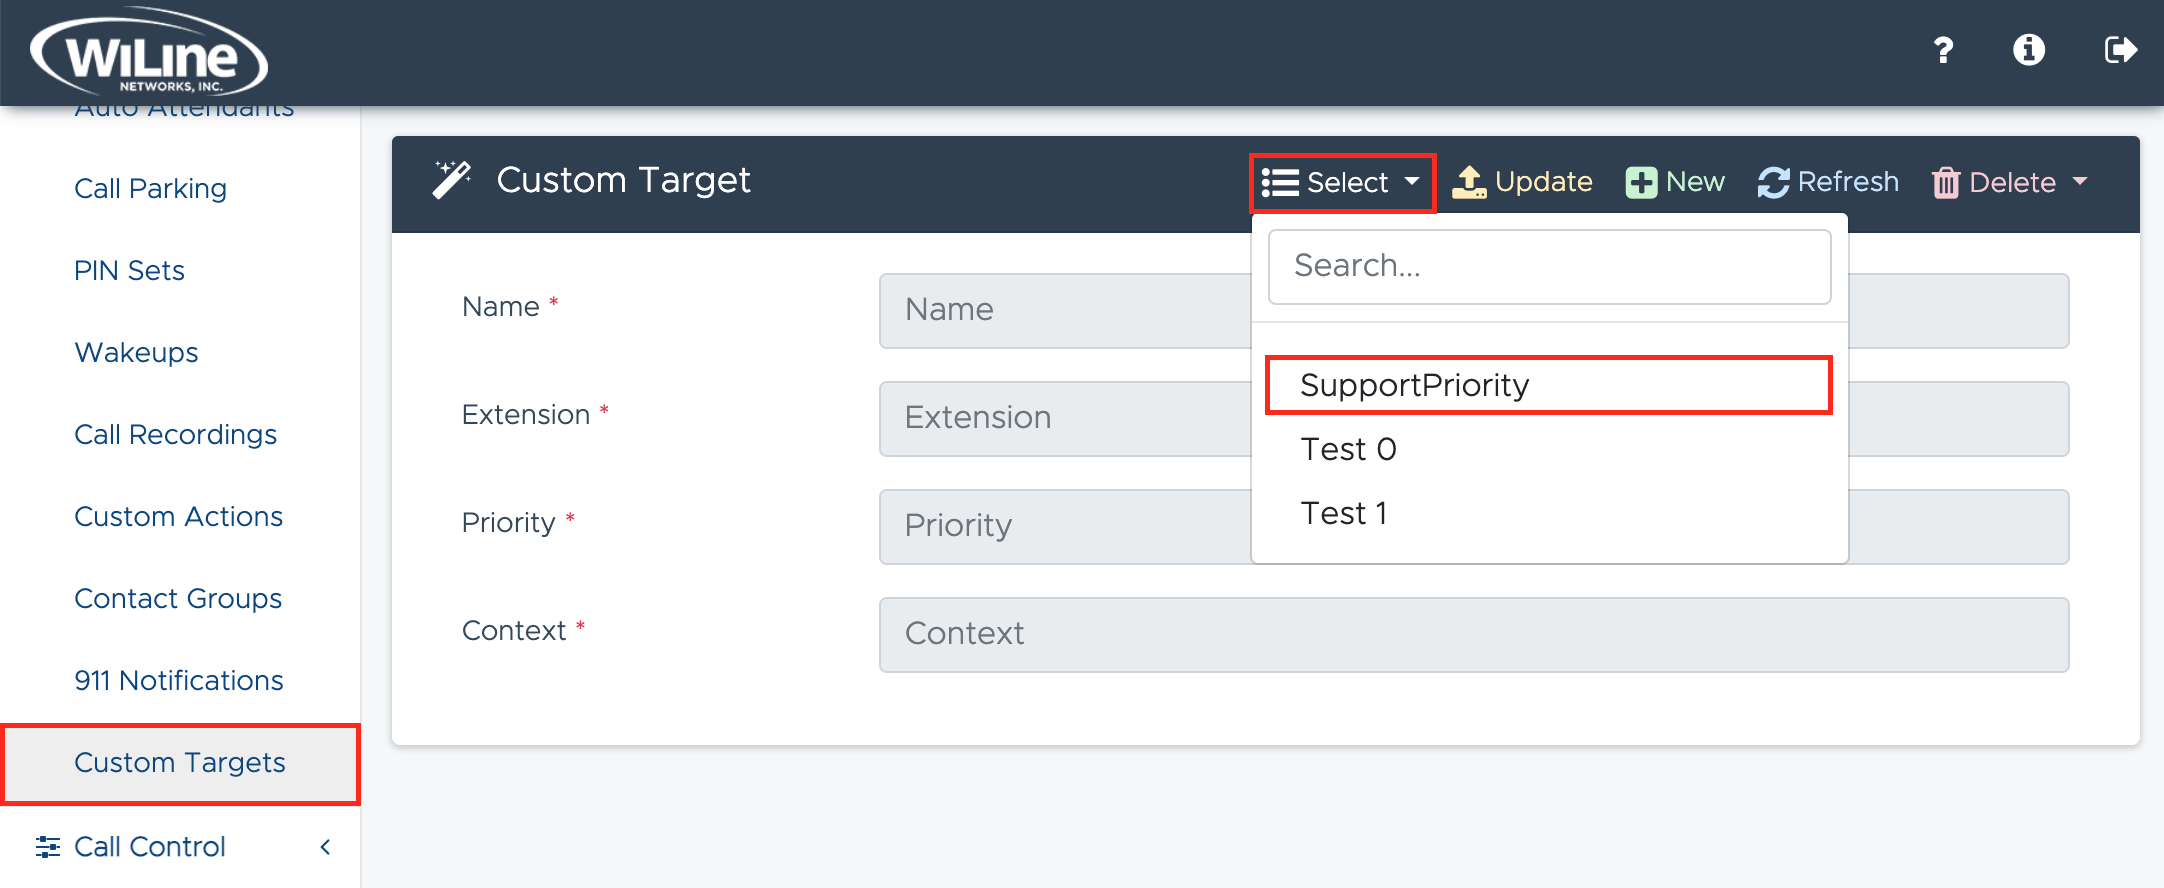The image size is (2164, 888).
Task: Click into the Context field
Action: [1474, 635]
